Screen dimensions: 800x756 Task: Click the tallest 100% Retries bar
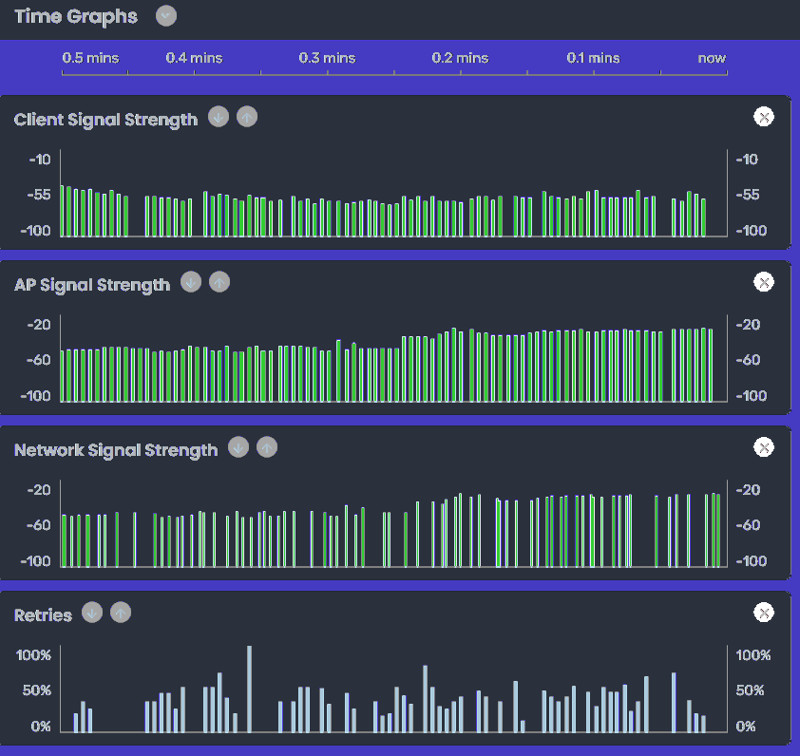click(249, 689)
